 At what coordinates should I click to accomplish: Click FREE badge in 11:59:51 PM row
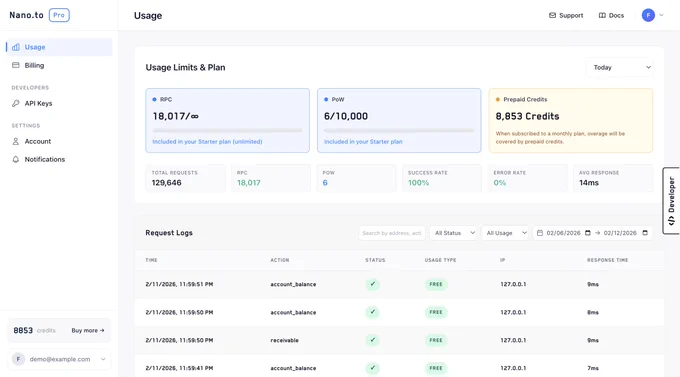(436, 284)
